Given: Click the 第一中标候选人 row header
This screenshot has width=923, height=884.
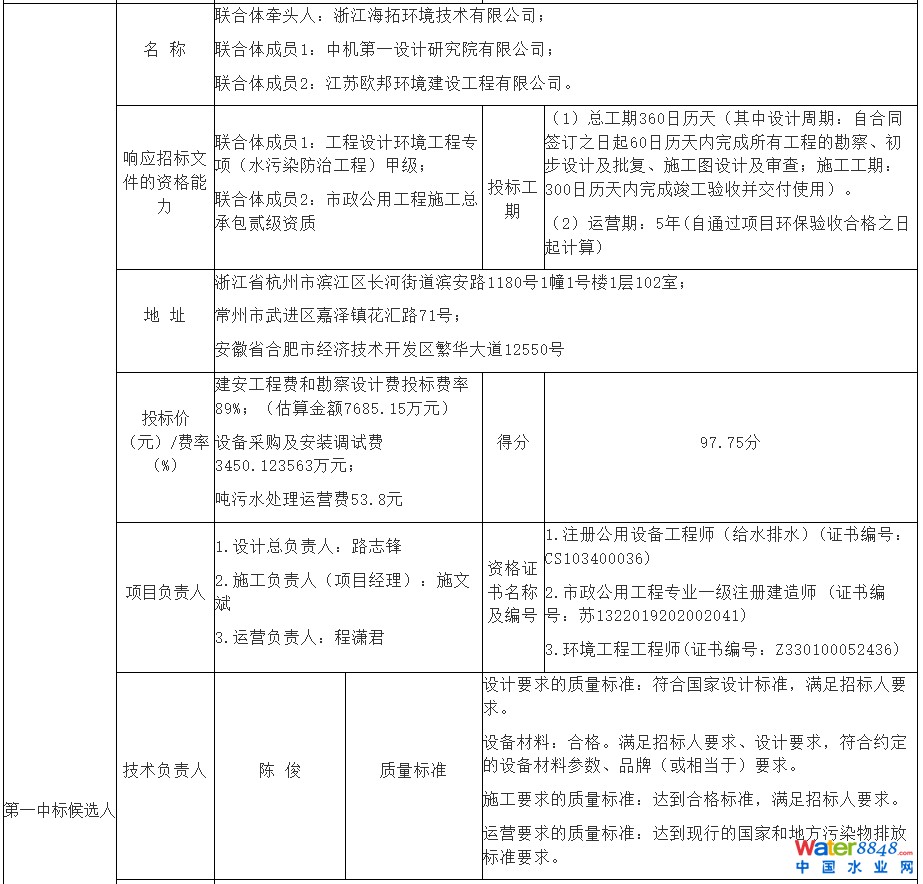Looking at the screenshot, I should (59, 810).
